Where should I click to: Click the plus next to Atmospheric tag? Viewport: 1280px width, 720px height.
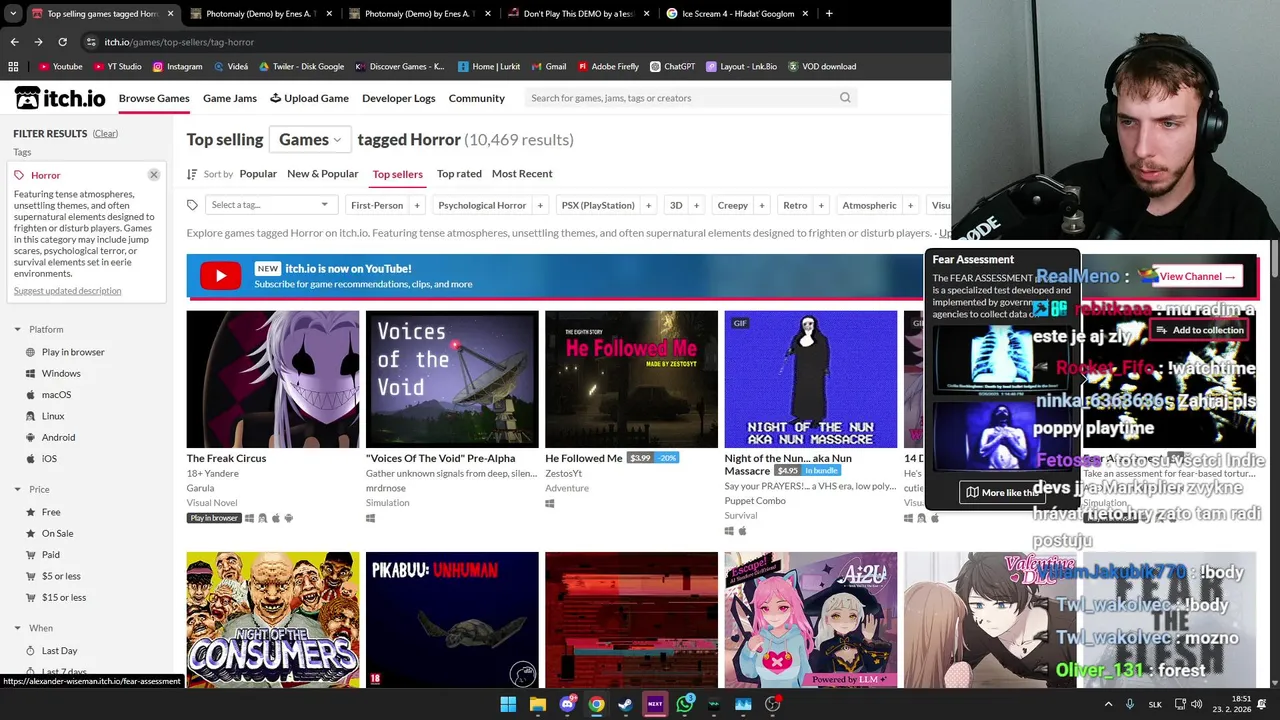(x=911, y=205)
